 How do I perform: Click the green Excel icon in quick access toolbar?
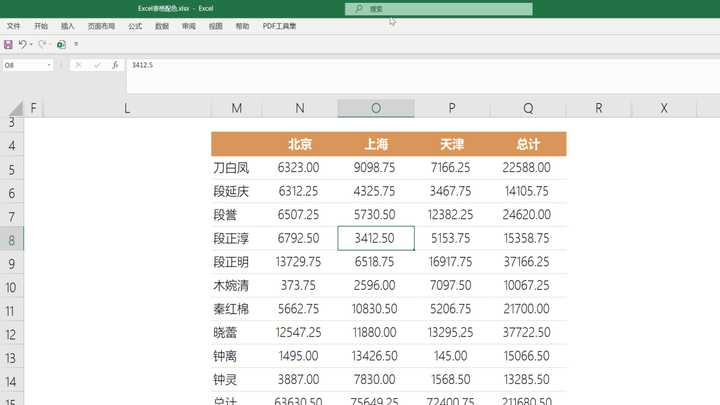[61, 44]
